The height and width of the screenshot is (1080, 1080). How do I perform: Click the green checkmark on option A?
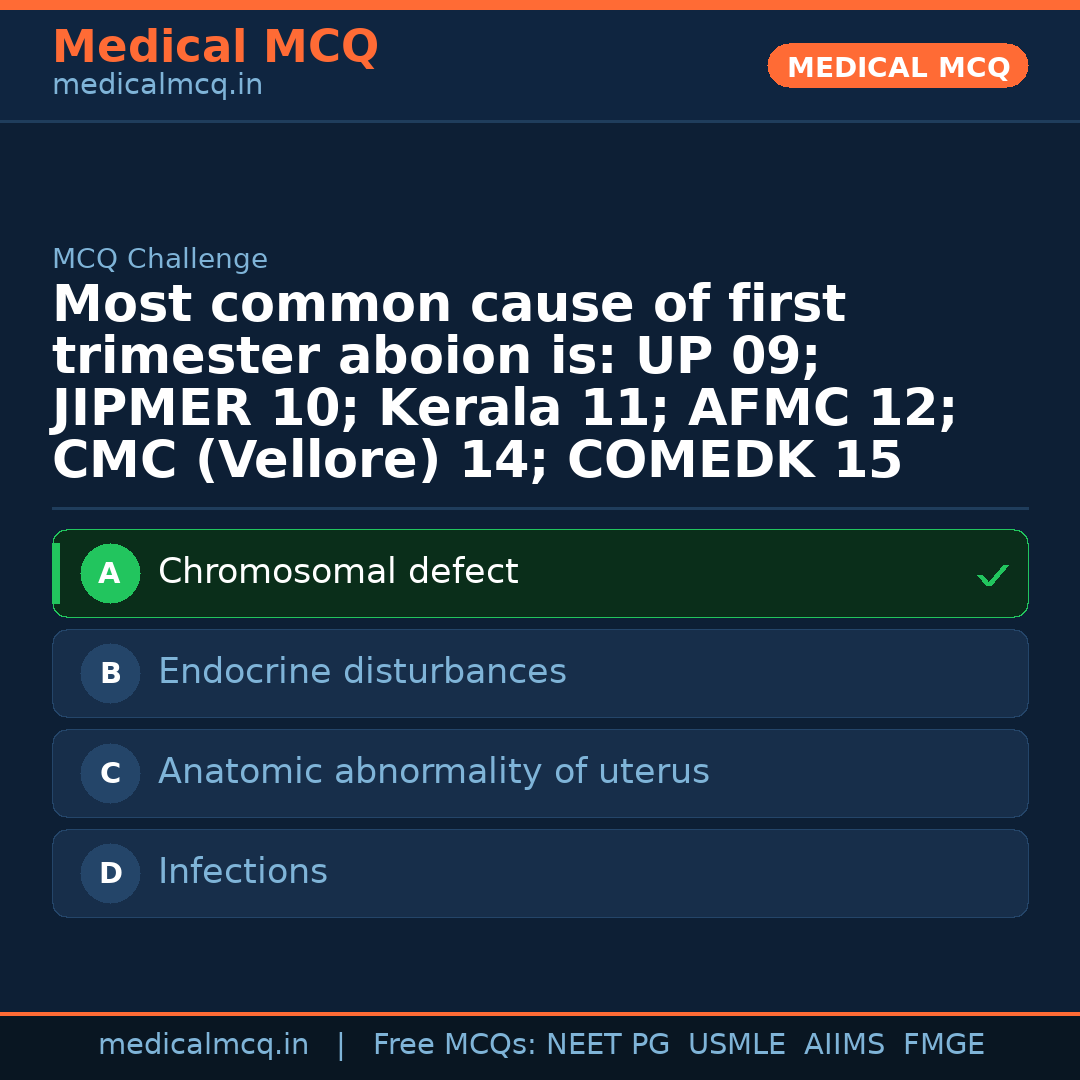tap(992, 575)
